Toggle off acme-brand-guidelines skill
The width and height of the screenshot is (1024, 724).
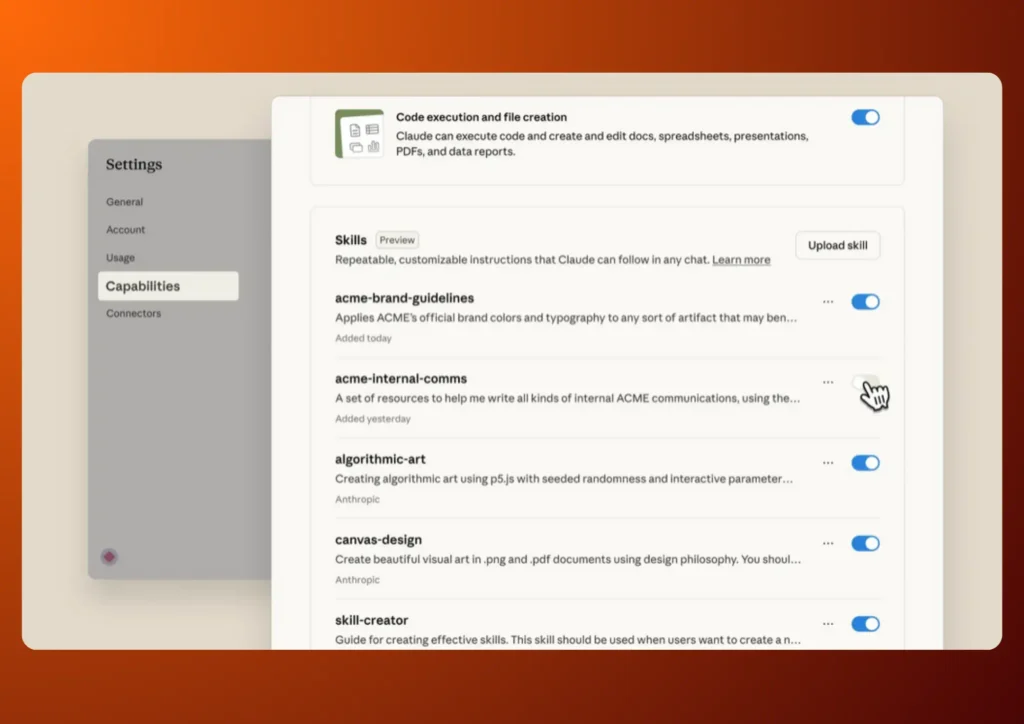pos(865,301)
